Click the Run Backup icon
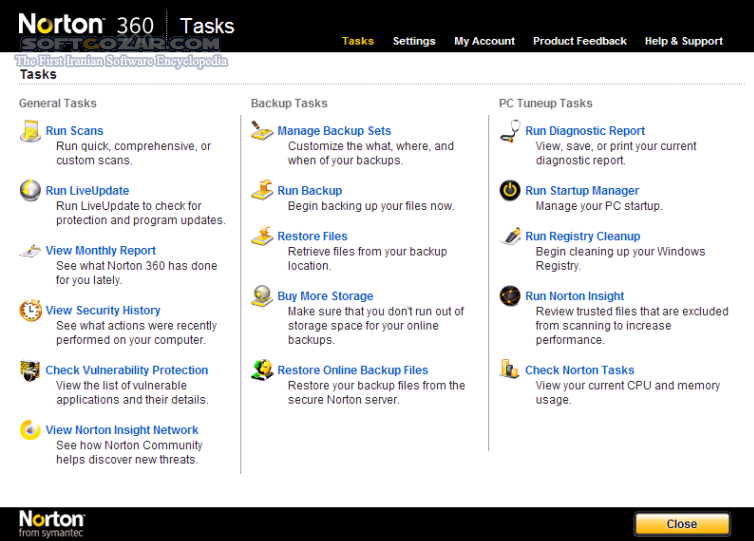 coord(262,190)
